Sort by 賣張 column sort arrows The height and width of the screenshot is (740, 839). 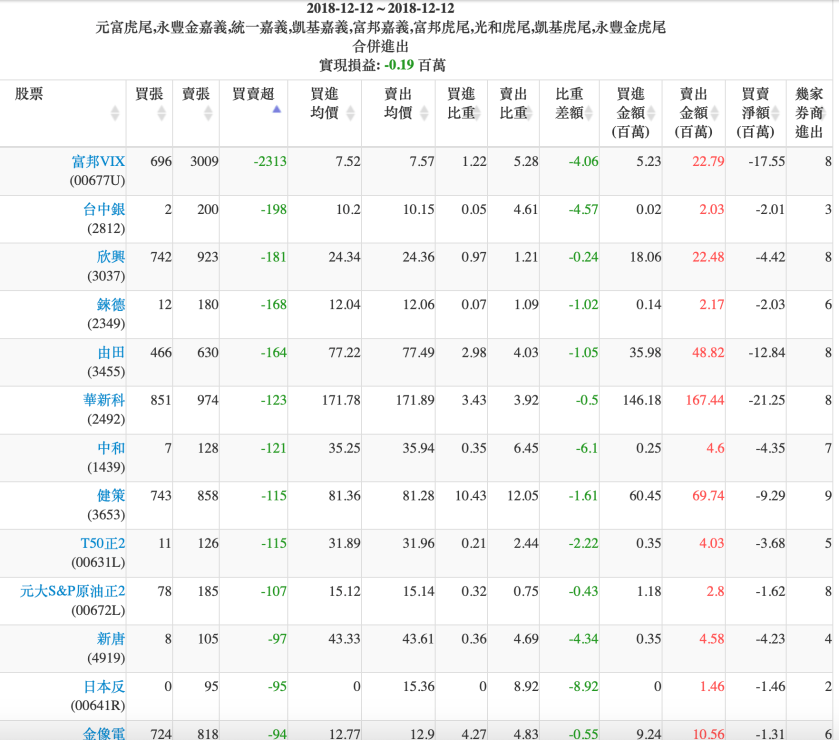coord(208,113)
